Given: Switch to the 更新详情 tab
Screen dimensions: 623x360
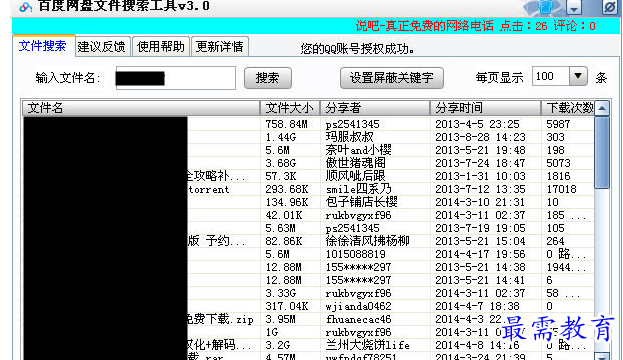Looking at the screenshot, I should [220, 46].
